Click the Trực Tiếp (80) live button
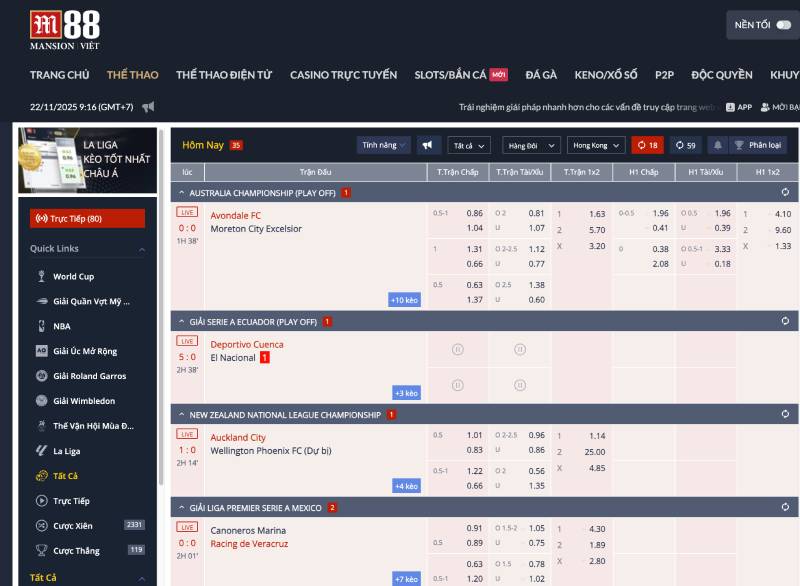This screenshot has width=800, height=586. pyautogui.click(x=87, y=218)
